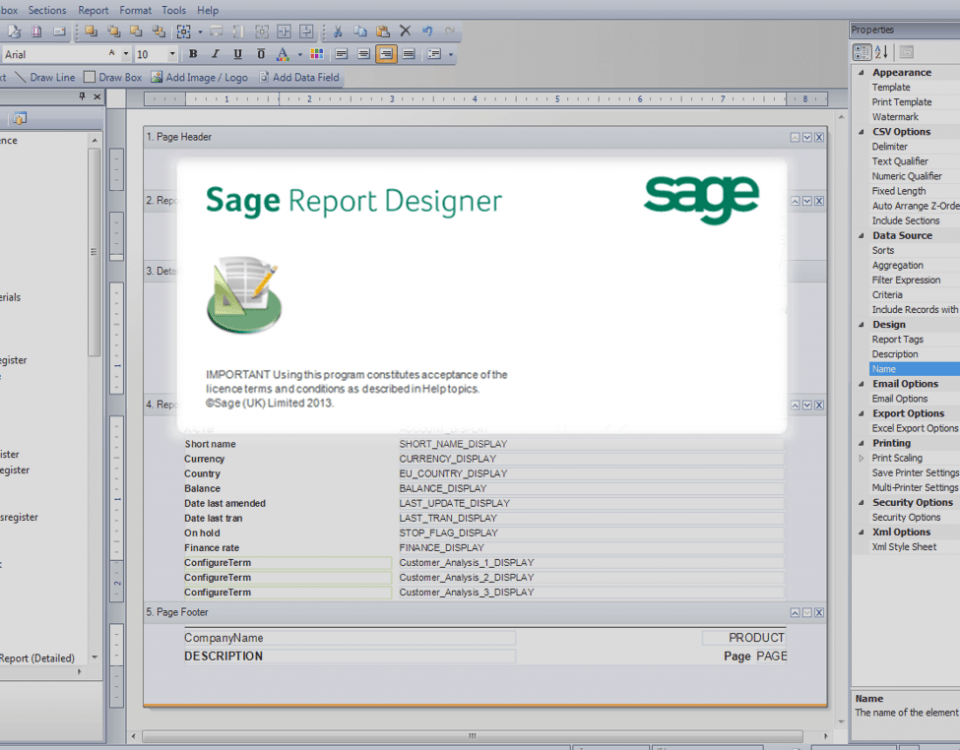Toggle Align Left text alignment
The height and width of the screenshot is (750, 960).
(342, 54)
